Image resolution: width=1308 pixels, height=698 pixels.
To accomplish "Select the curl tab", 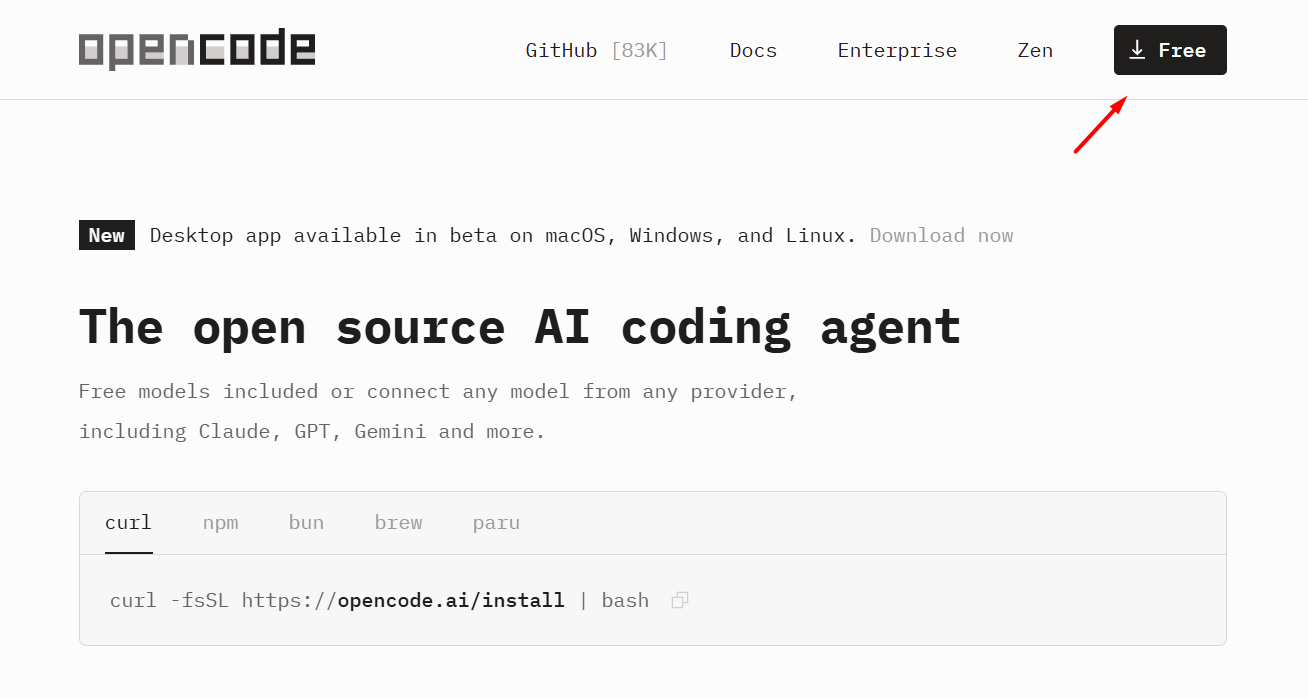I will [x=128, y=522].
